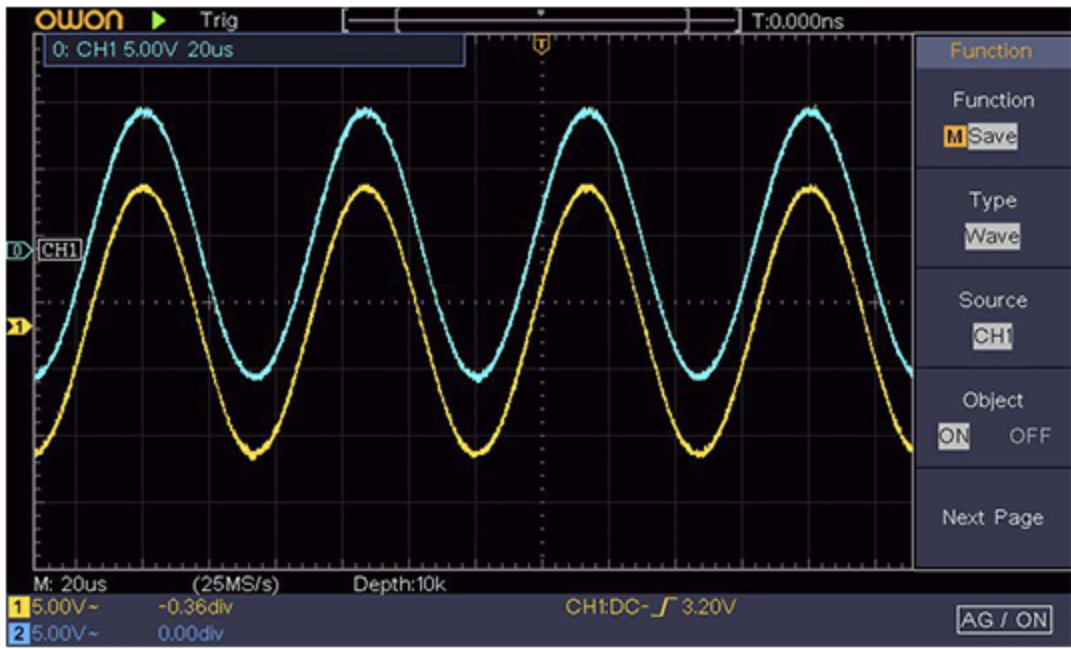The width and height of the screenshot is (1071, 649).
Task: Select the CH1 reference waveform label
Action: pyautogui.click(x=59, y=250)
